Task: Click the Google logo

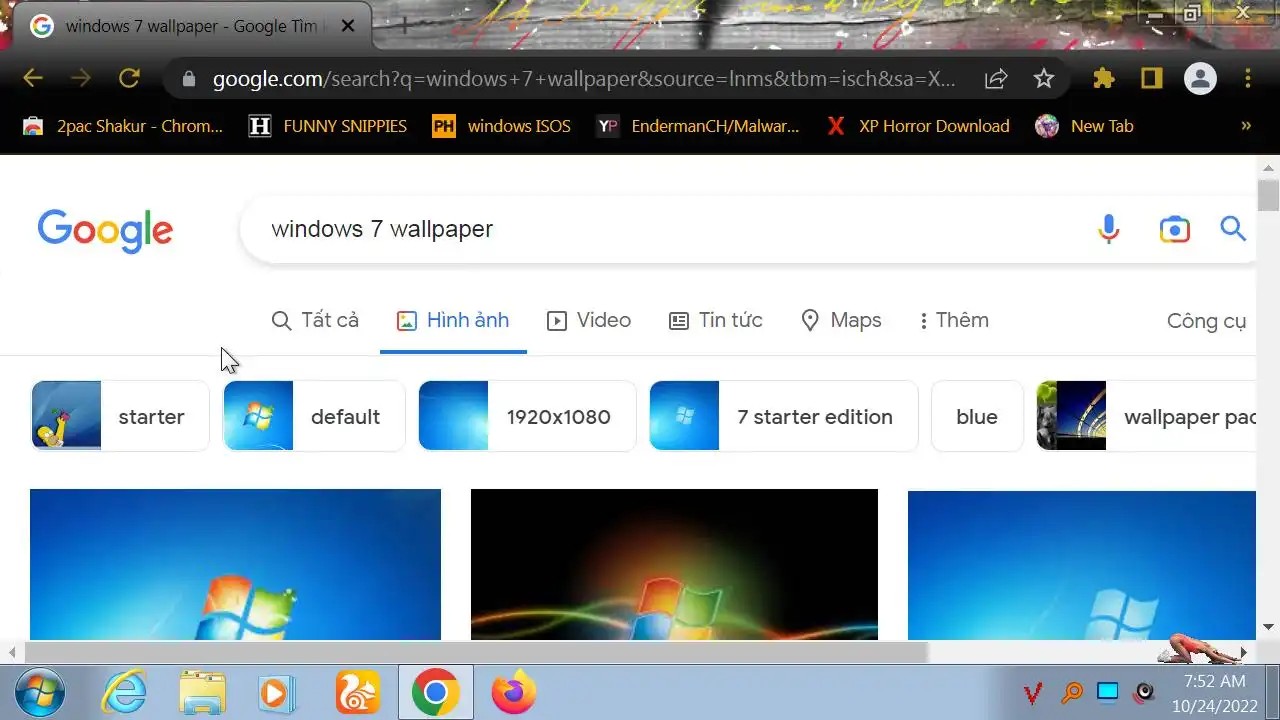Action: pyautogui.click(x=105, y=230)
